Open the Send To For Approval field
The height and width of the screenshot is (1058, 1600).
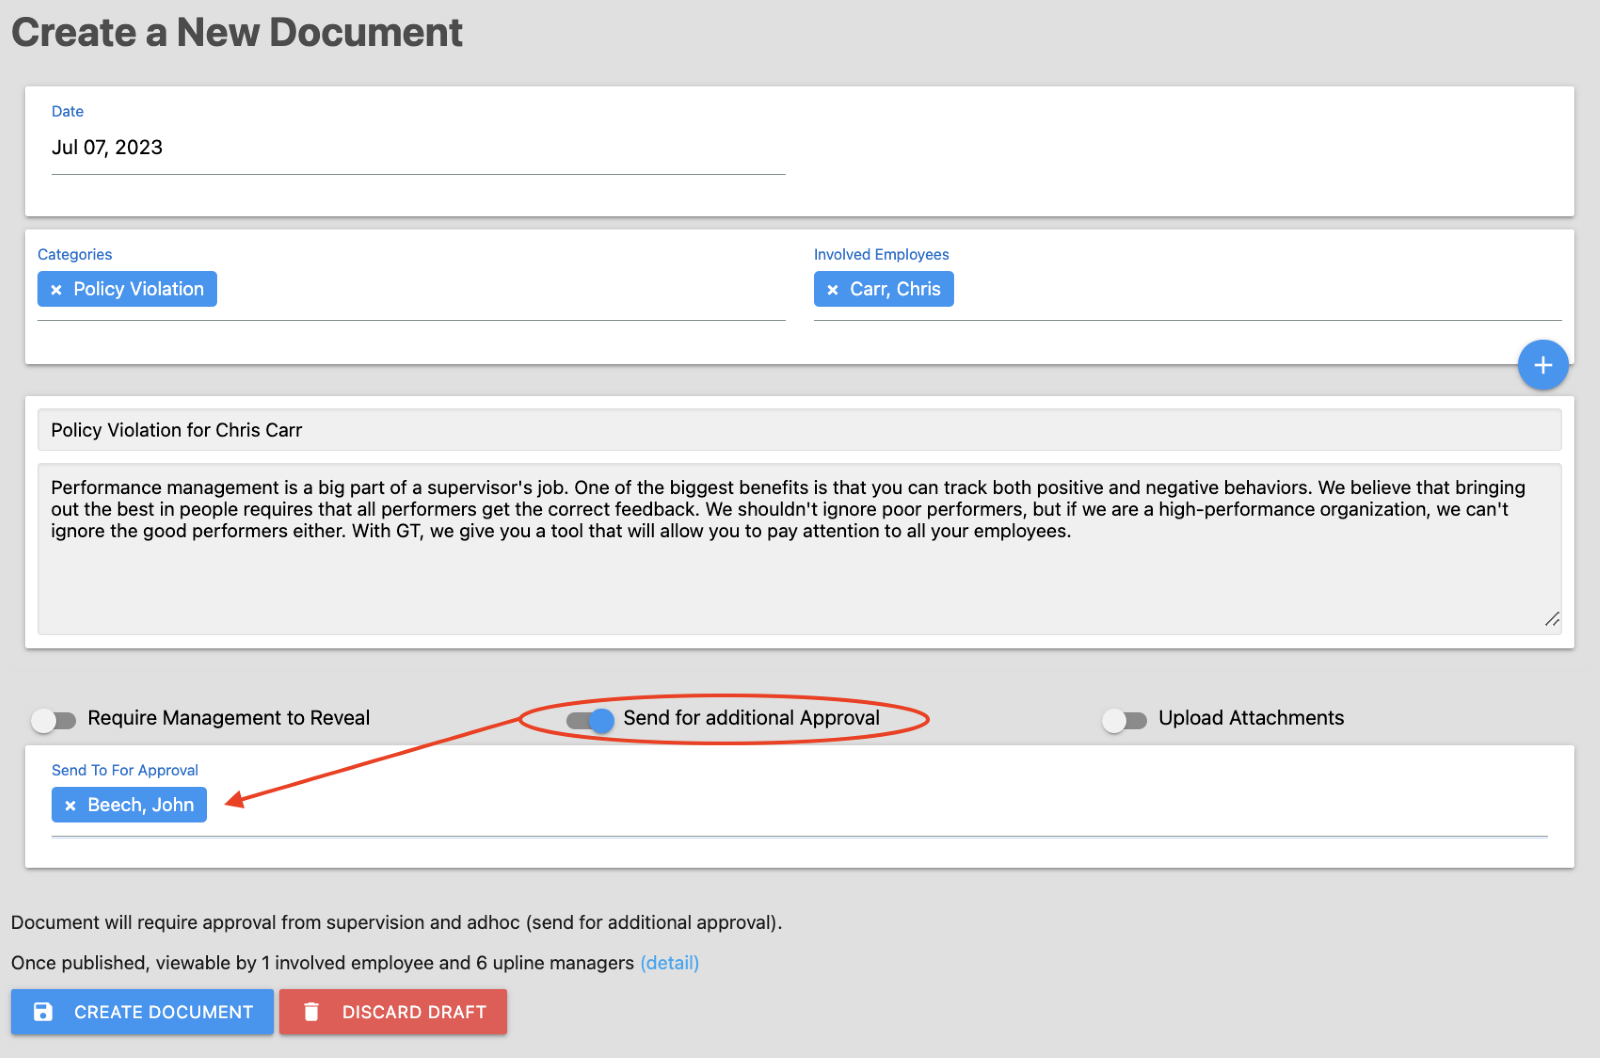pos(800,806)
